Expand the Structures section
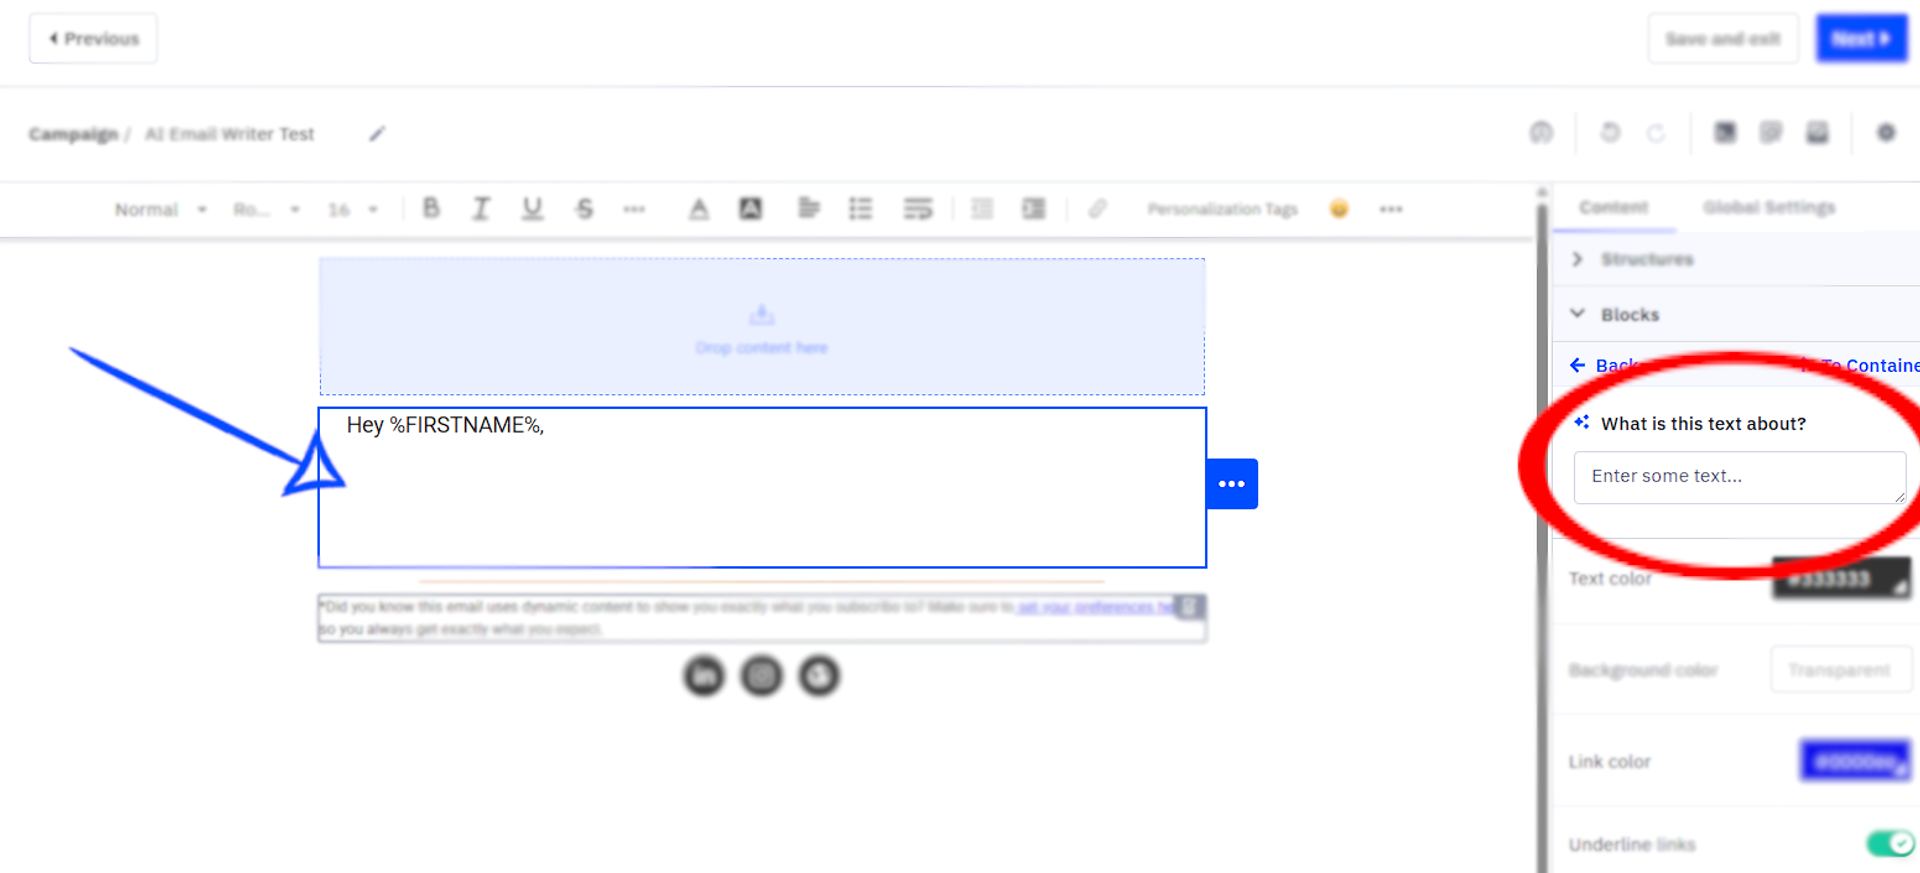1920x873 pixels. pos(1645,259)
